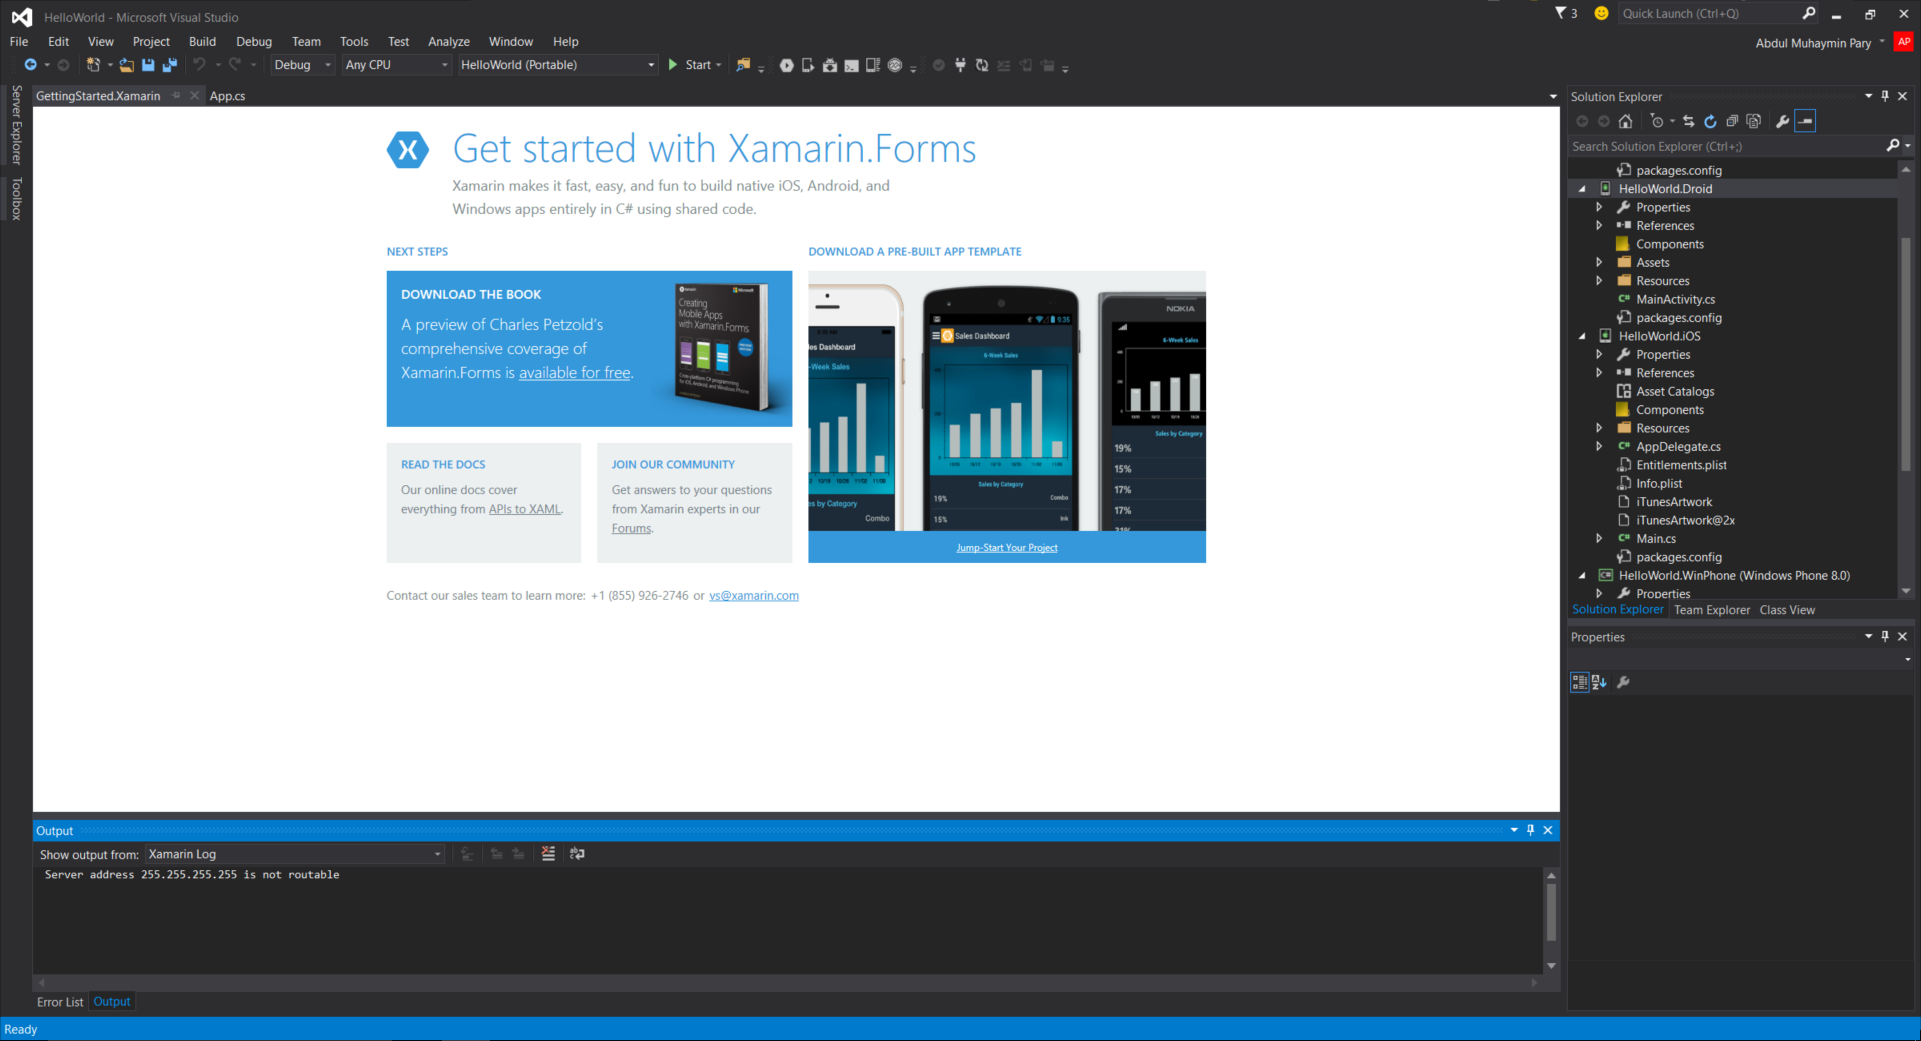Image resolution: width=1921 pixels, height=1041 pixels.
Task: Toggle word wrap in Output panel
Action: (x=577, y=854)
